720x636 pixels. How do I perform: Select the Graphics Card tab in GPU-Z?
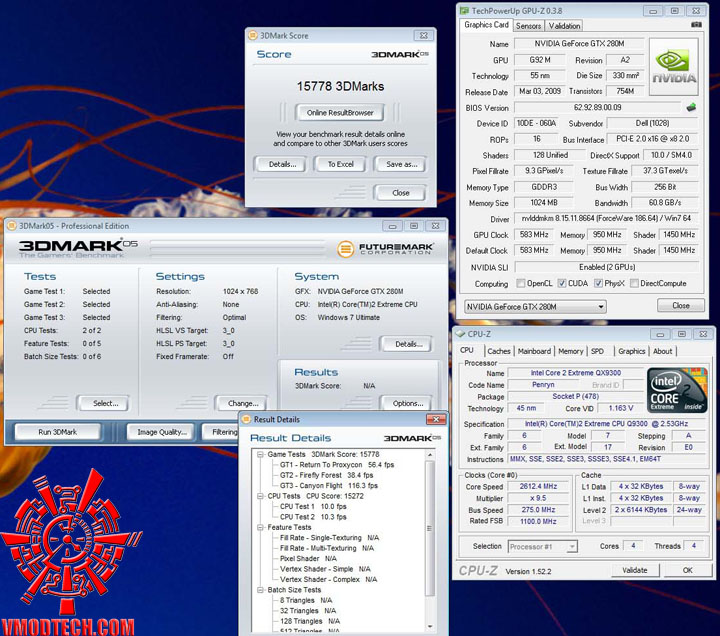click(x=486, y=25)
